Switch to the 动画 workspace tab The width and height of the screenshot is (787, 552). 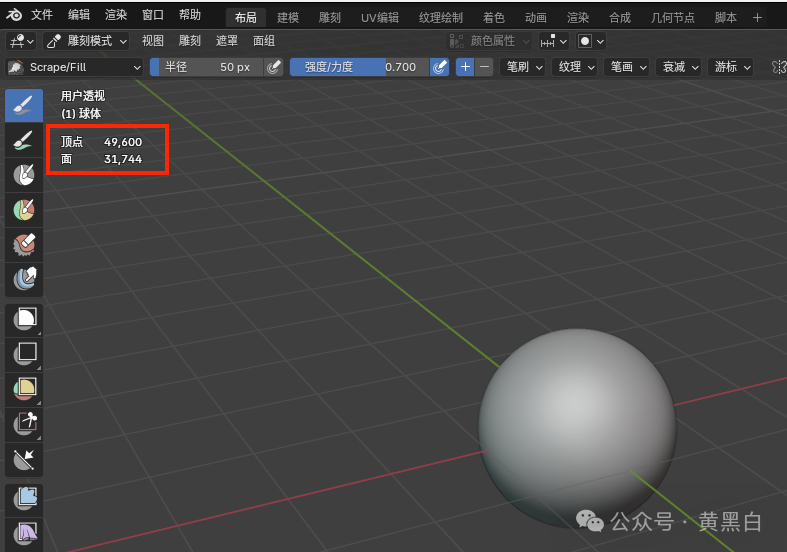[536, 18]
